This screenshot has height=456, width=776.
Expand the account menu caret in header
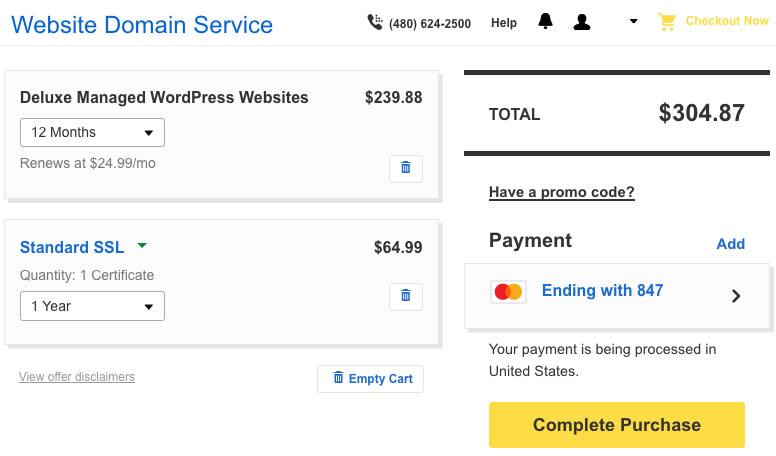tap(633, 21)
